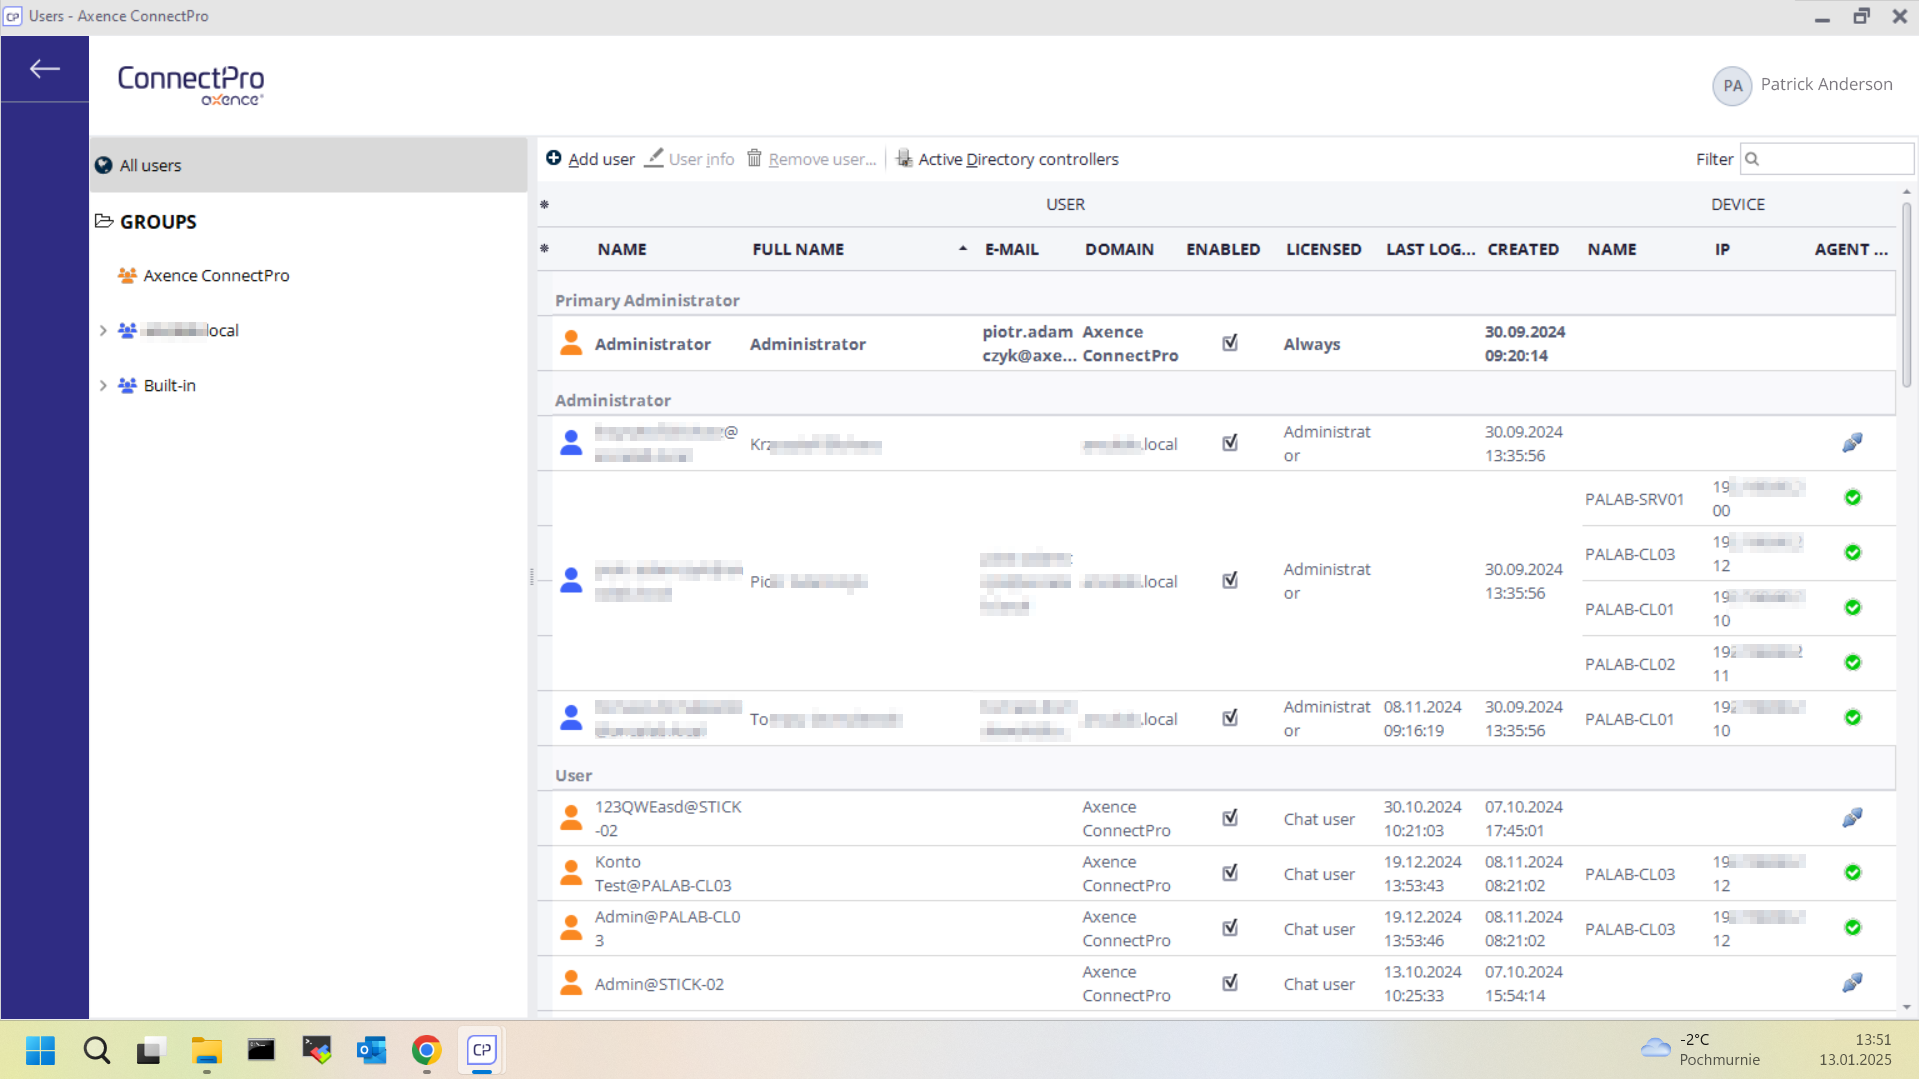1919x1079 pixels.
Task: Toggle Enabled checkbox for user last logged 08.11.2024
Action: pos(1230,718)
